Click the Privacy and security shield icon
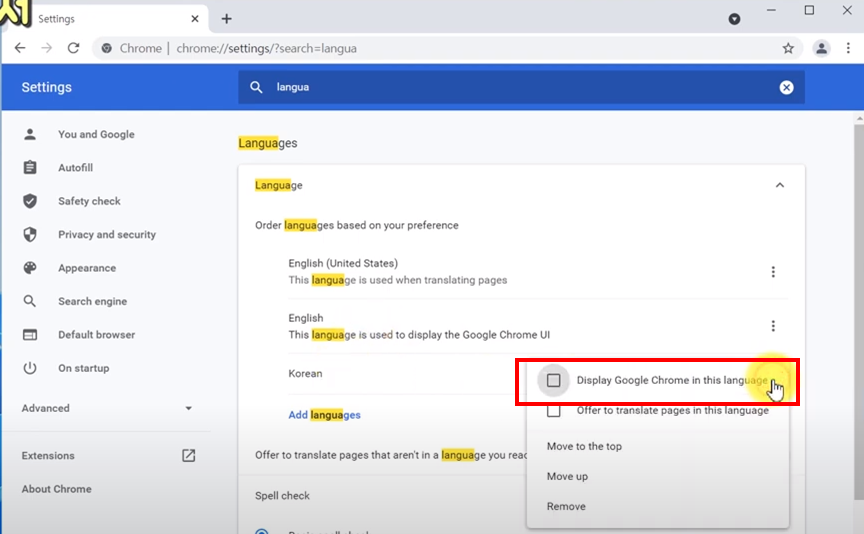This screenshot has width=864, height=534. (30, 234)
